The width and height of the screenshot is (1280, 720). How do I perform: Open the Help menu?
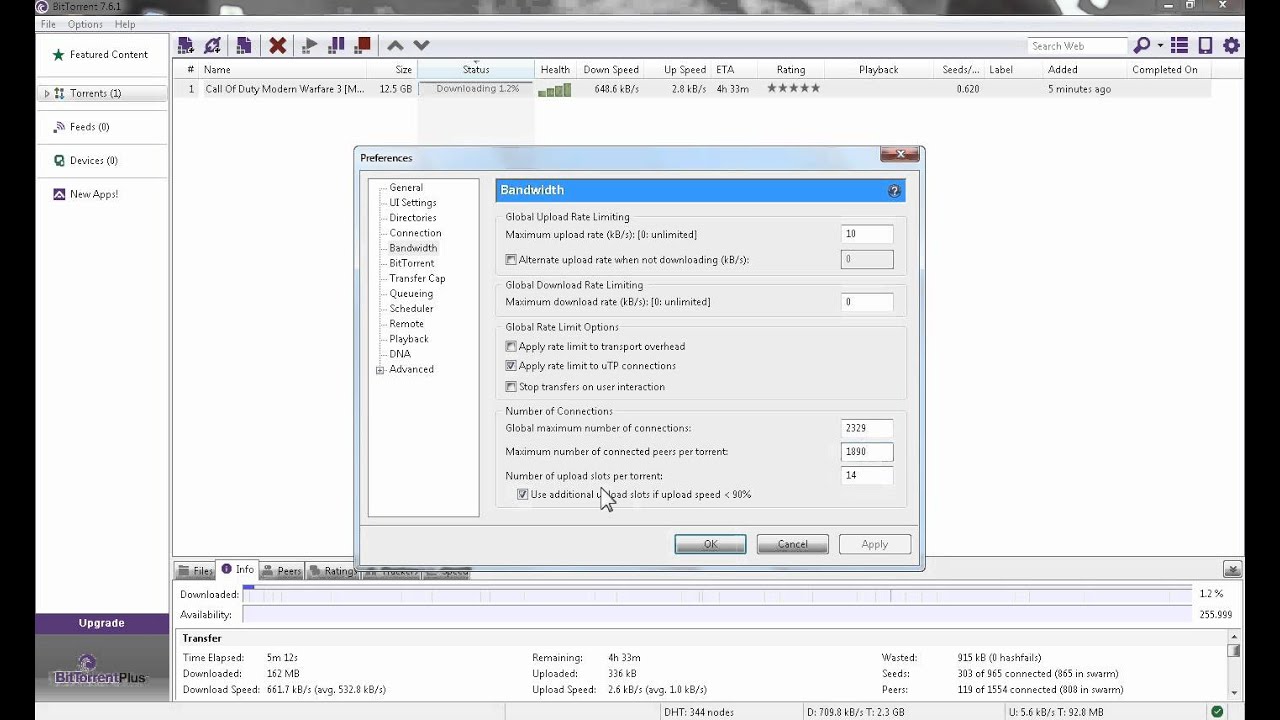[125, 24]
